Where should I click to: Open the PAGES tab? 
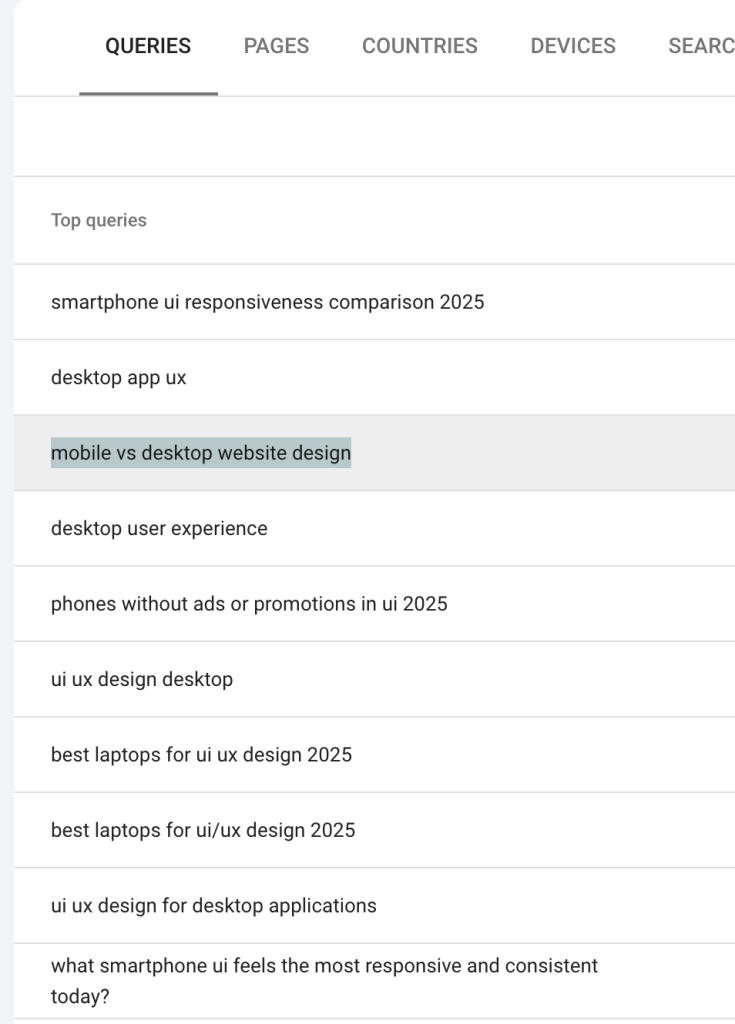tap(276, 46)
